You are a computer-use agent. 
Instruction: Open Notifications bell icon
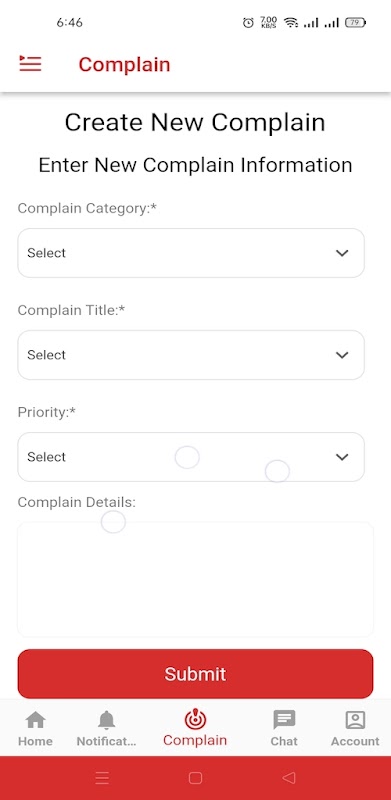coord(106,720)
